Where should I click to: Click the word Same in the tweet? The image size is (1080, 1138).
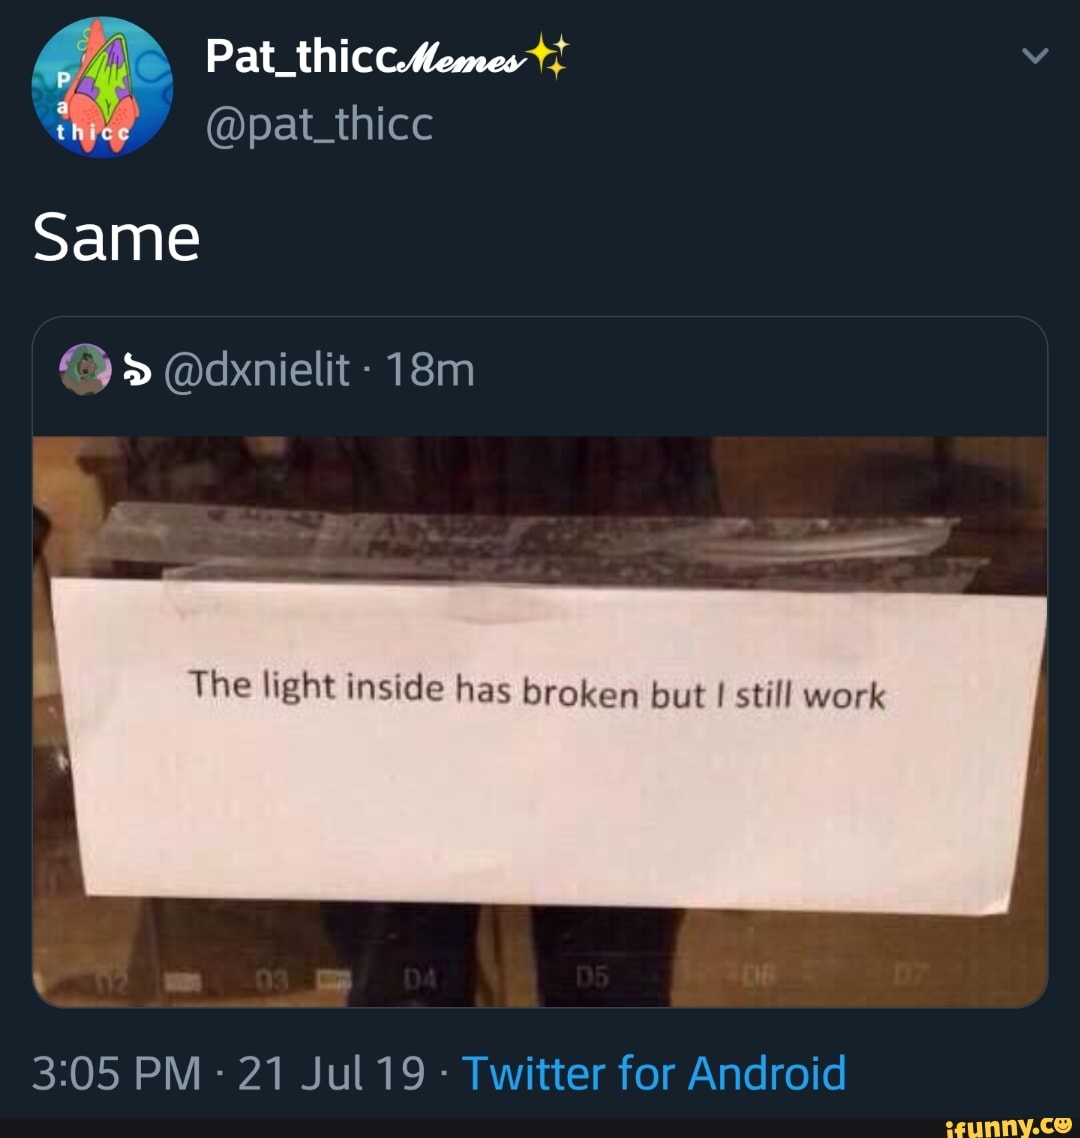[x=115, y=238]
